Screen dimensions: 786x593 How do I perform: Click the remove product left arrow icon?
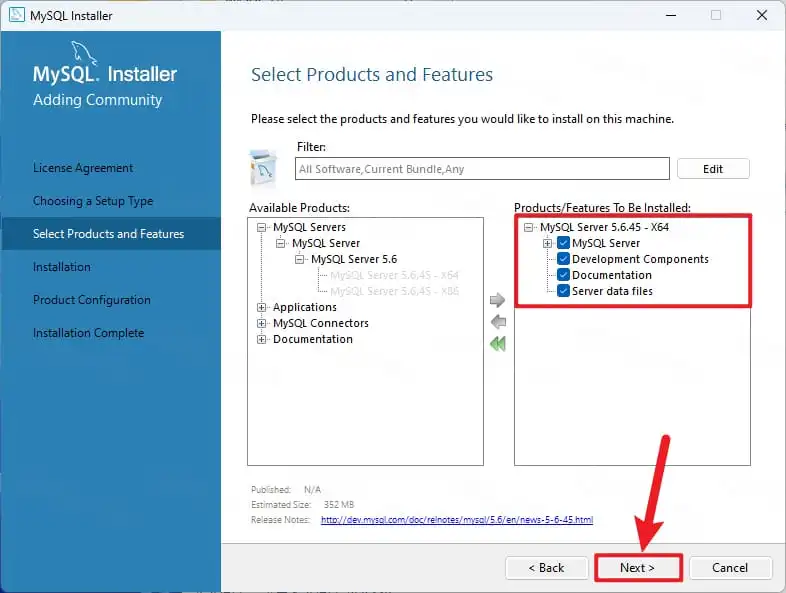(x=498, y=322)
